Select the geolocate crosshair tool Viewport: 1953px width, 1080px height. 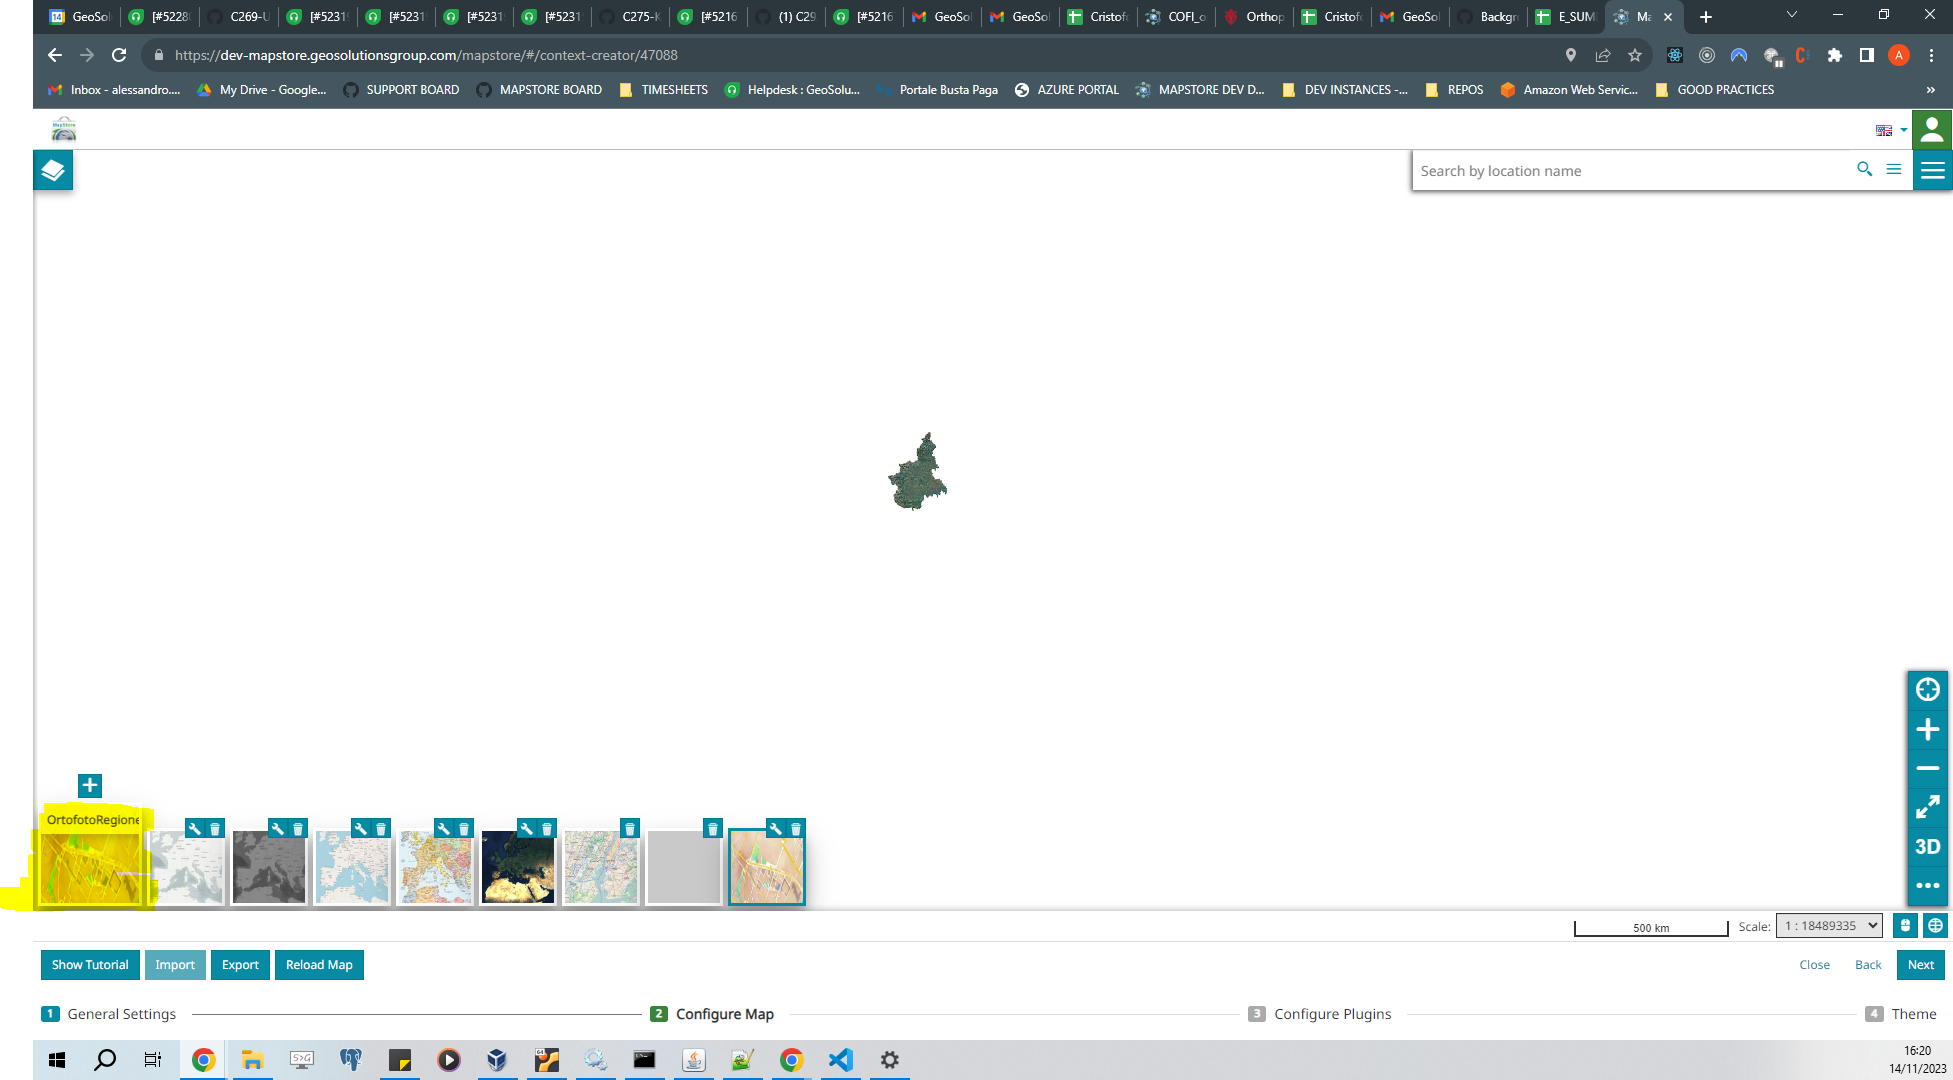pyautogui.click(x=1928, y=689)
